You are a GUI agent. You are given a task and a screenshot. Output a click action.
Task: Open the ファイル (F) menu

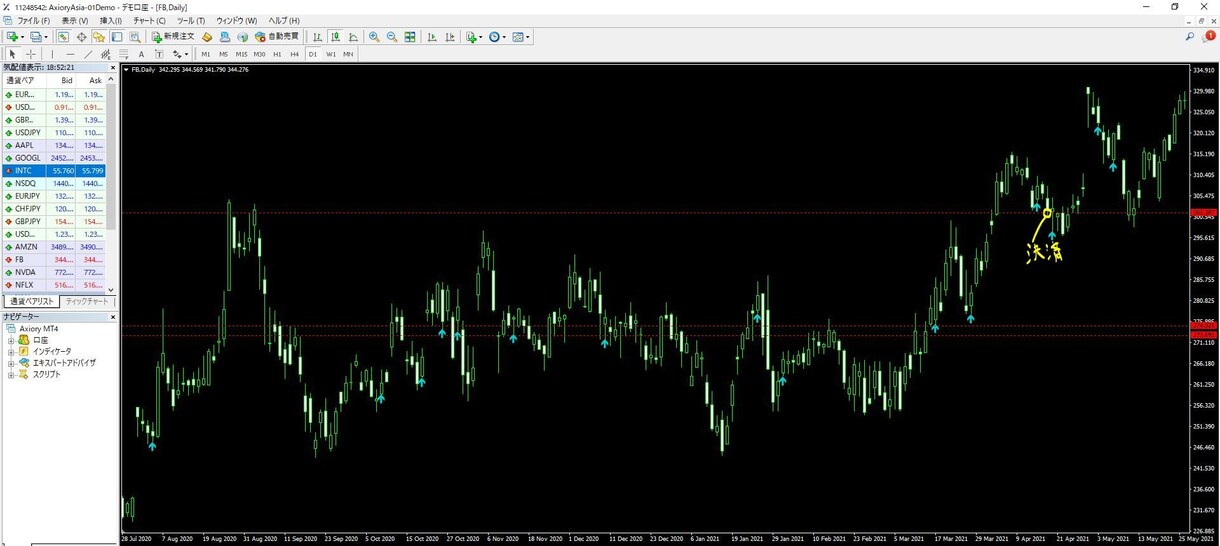33,20
